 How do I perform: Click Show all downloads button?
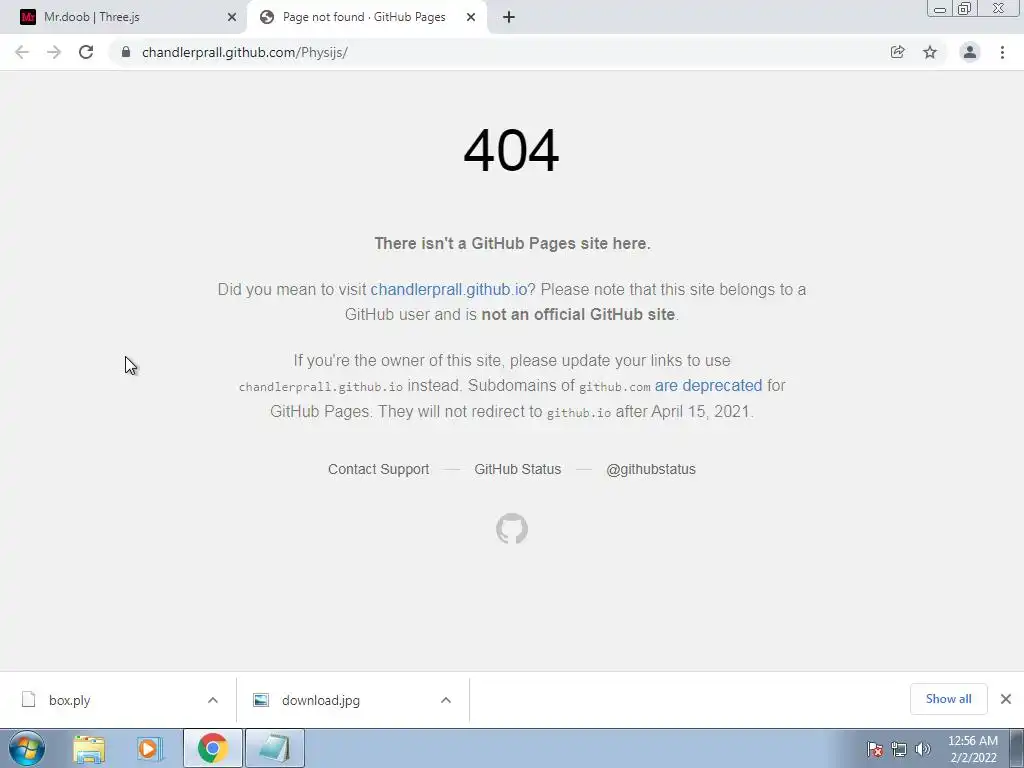948,699
